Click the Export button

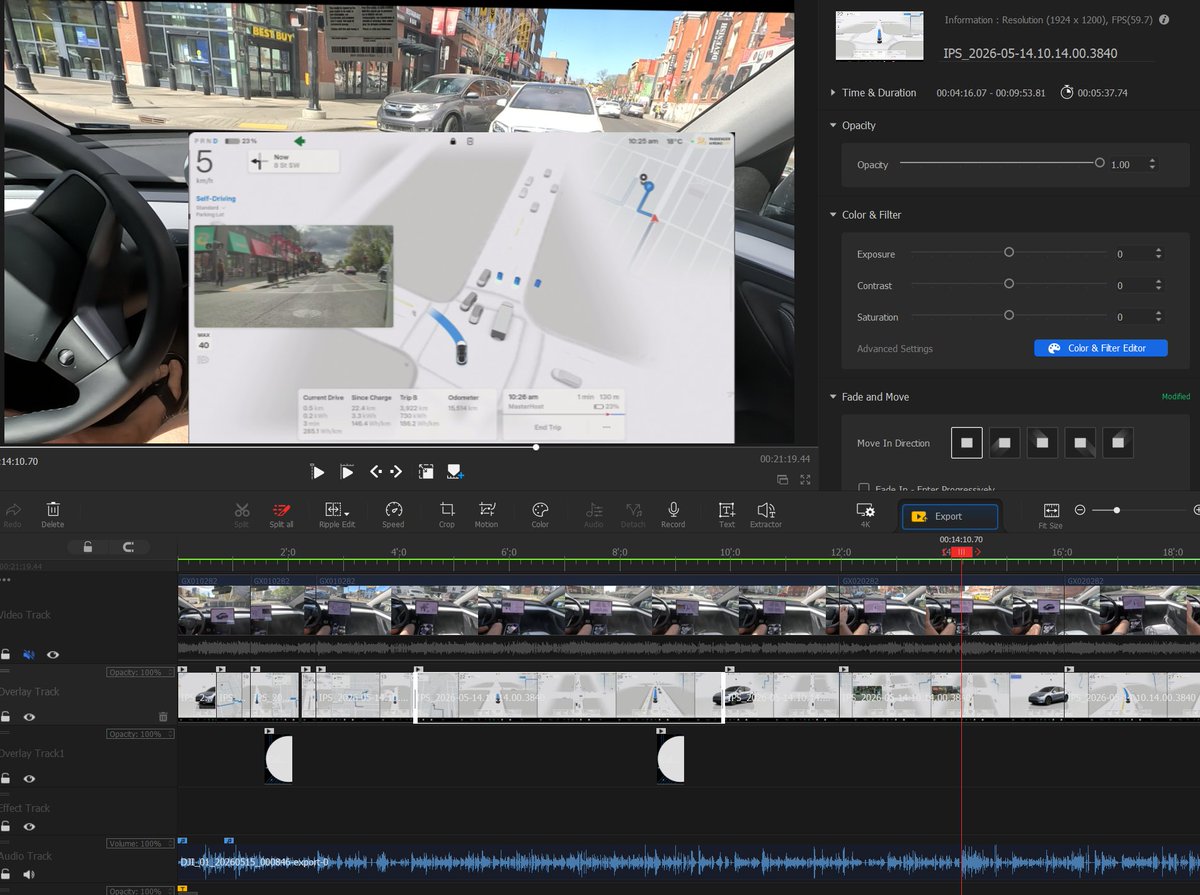tap(950, 516)
